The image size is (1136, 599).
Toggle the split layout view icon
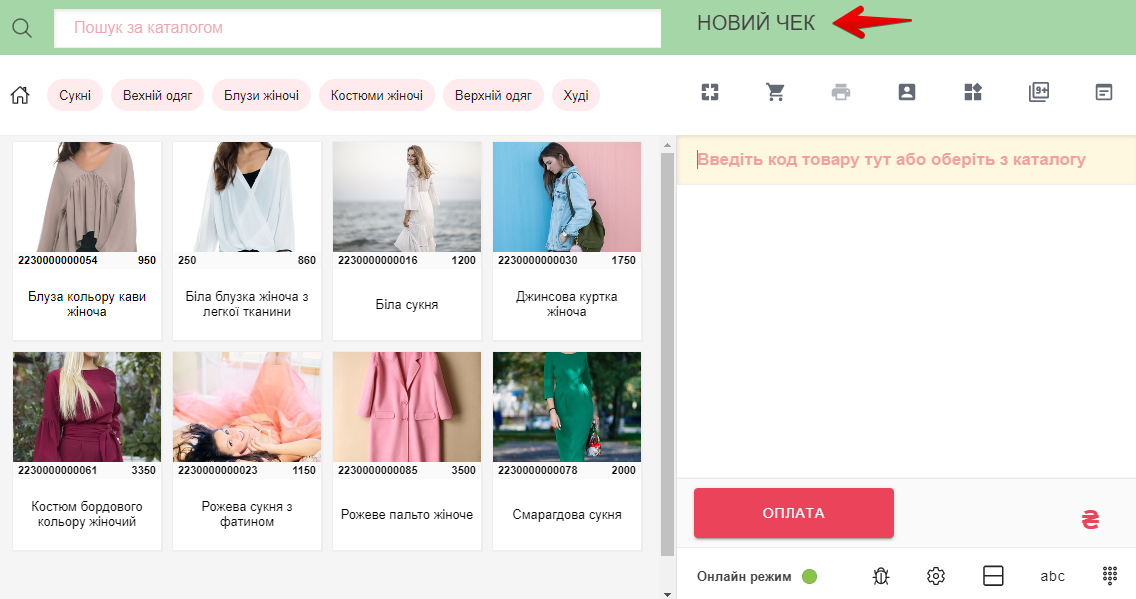coord(993,575)
